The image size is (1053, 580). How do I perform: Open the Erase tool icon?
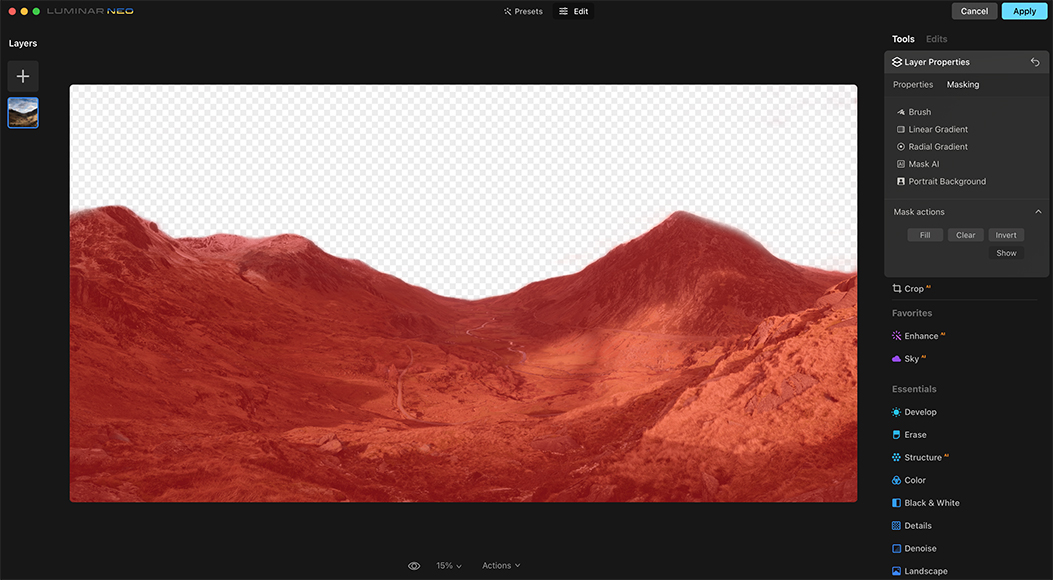897,435
